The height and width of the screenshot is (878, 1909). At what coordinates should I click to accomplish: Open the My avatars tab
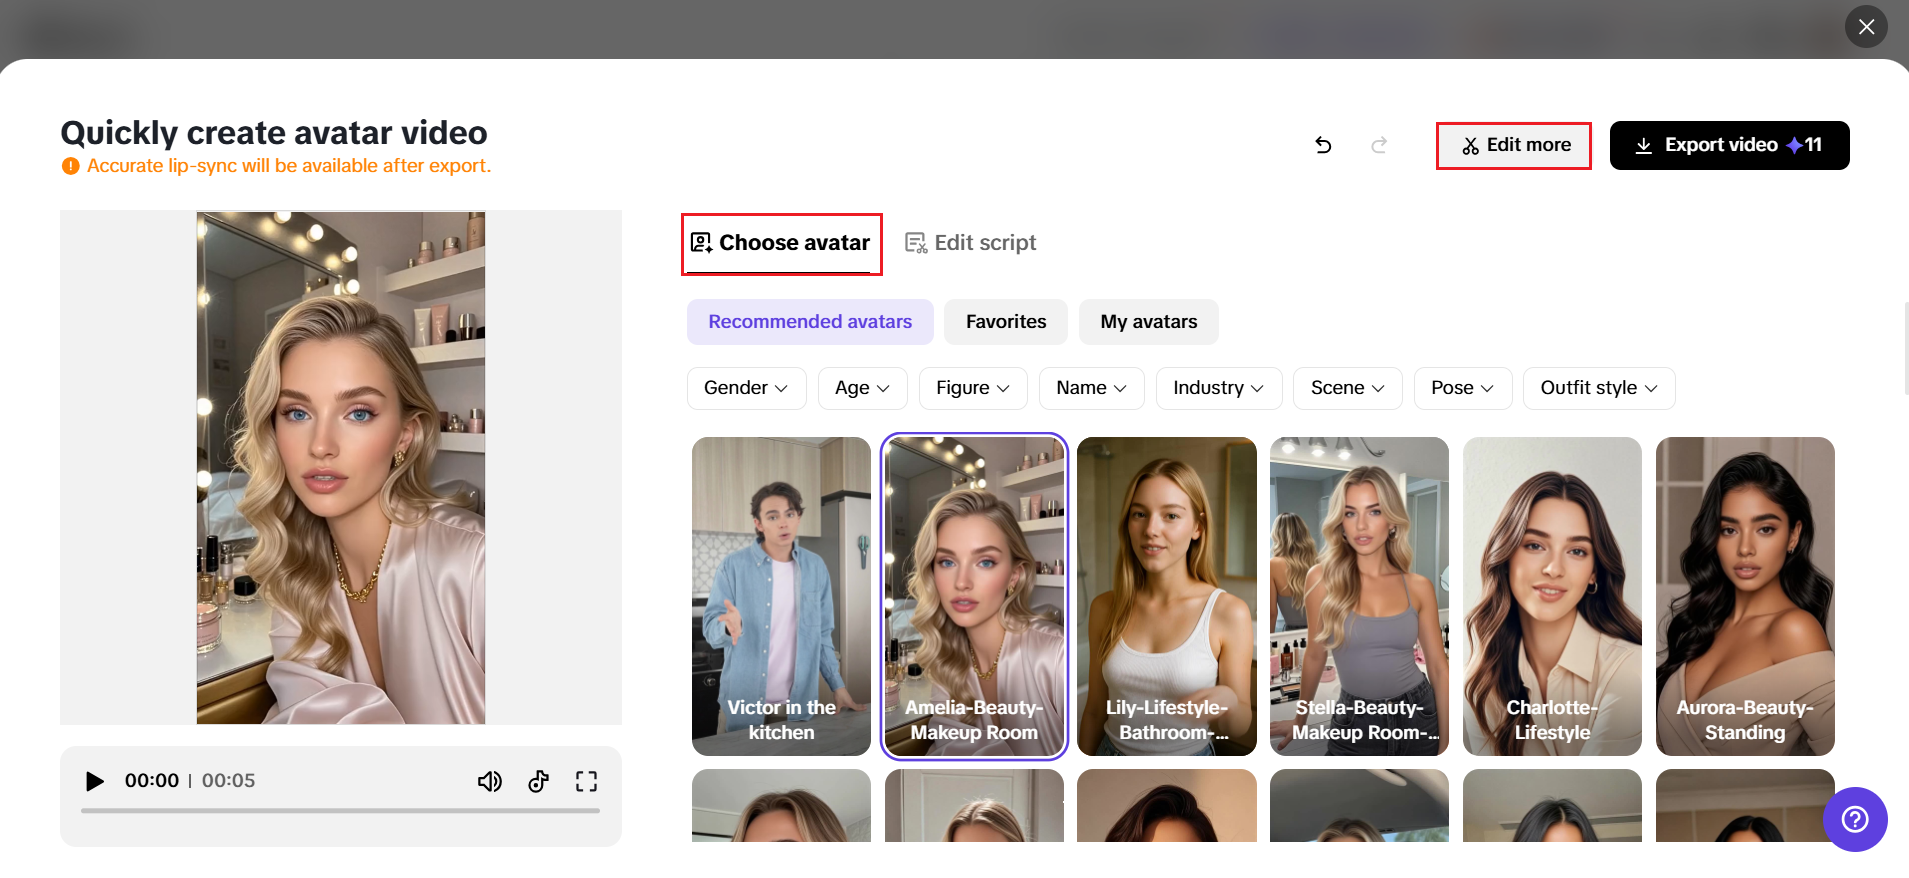(x=1149, y=322)
